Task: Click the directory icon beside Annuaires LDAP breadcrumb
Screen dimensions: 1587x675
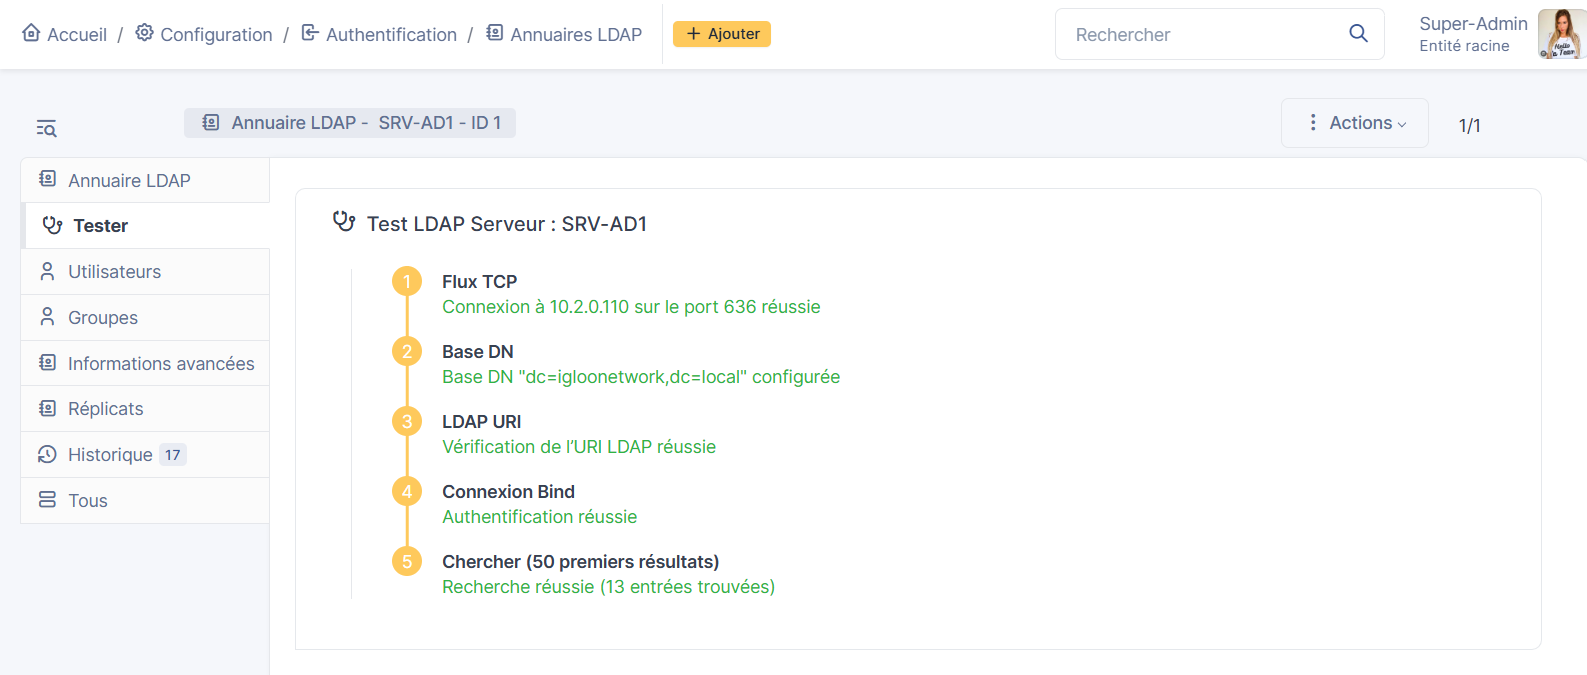Action: [494, 33]
